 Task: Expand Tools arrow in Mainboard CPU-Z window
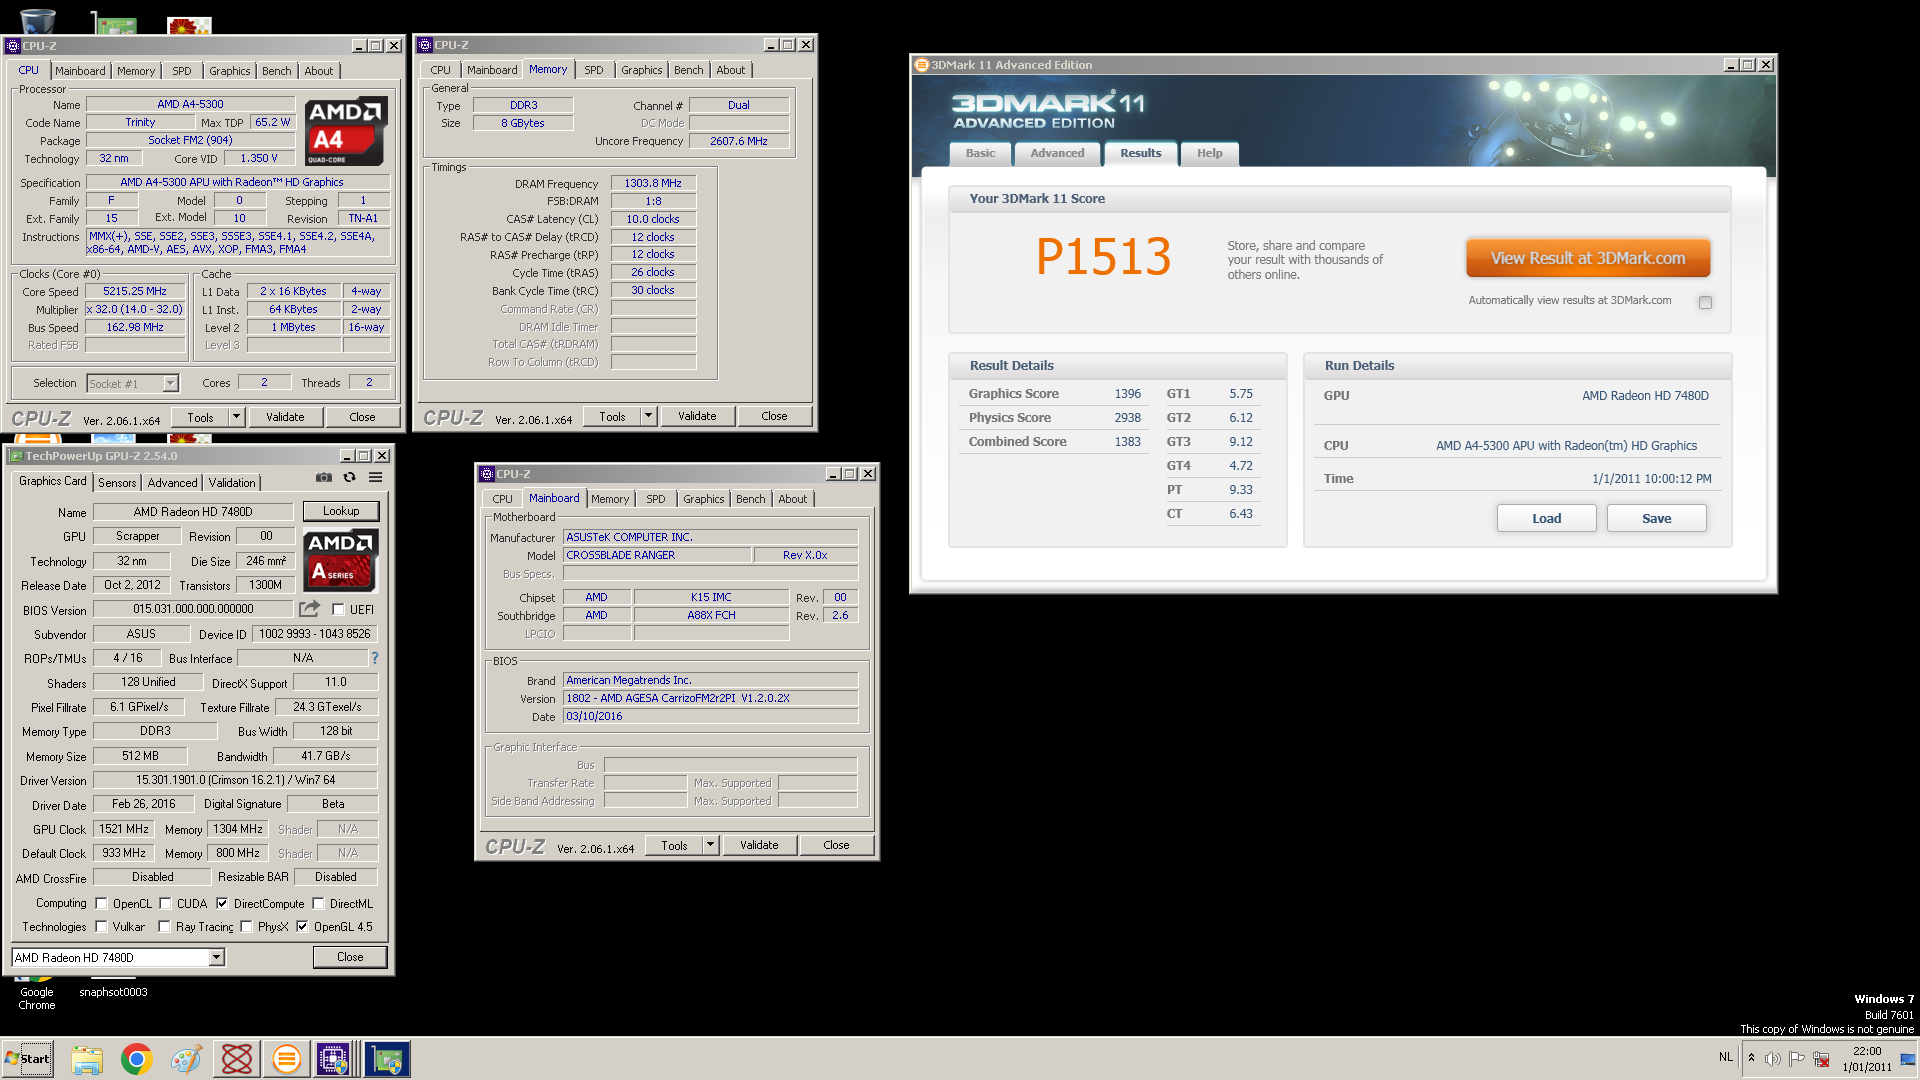[711, 845]
